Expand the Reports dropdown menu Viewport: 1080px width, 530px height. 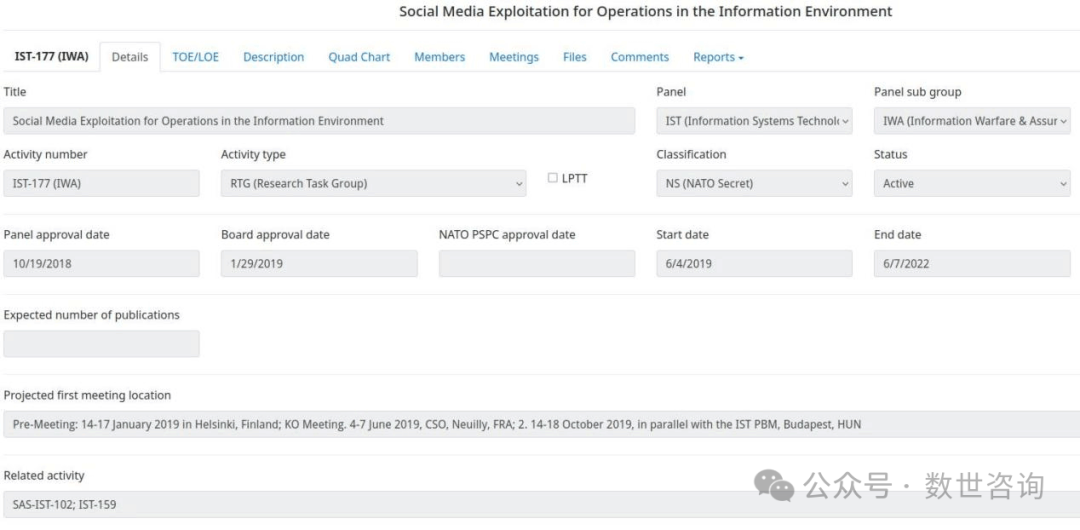click(x=718, y=57)
